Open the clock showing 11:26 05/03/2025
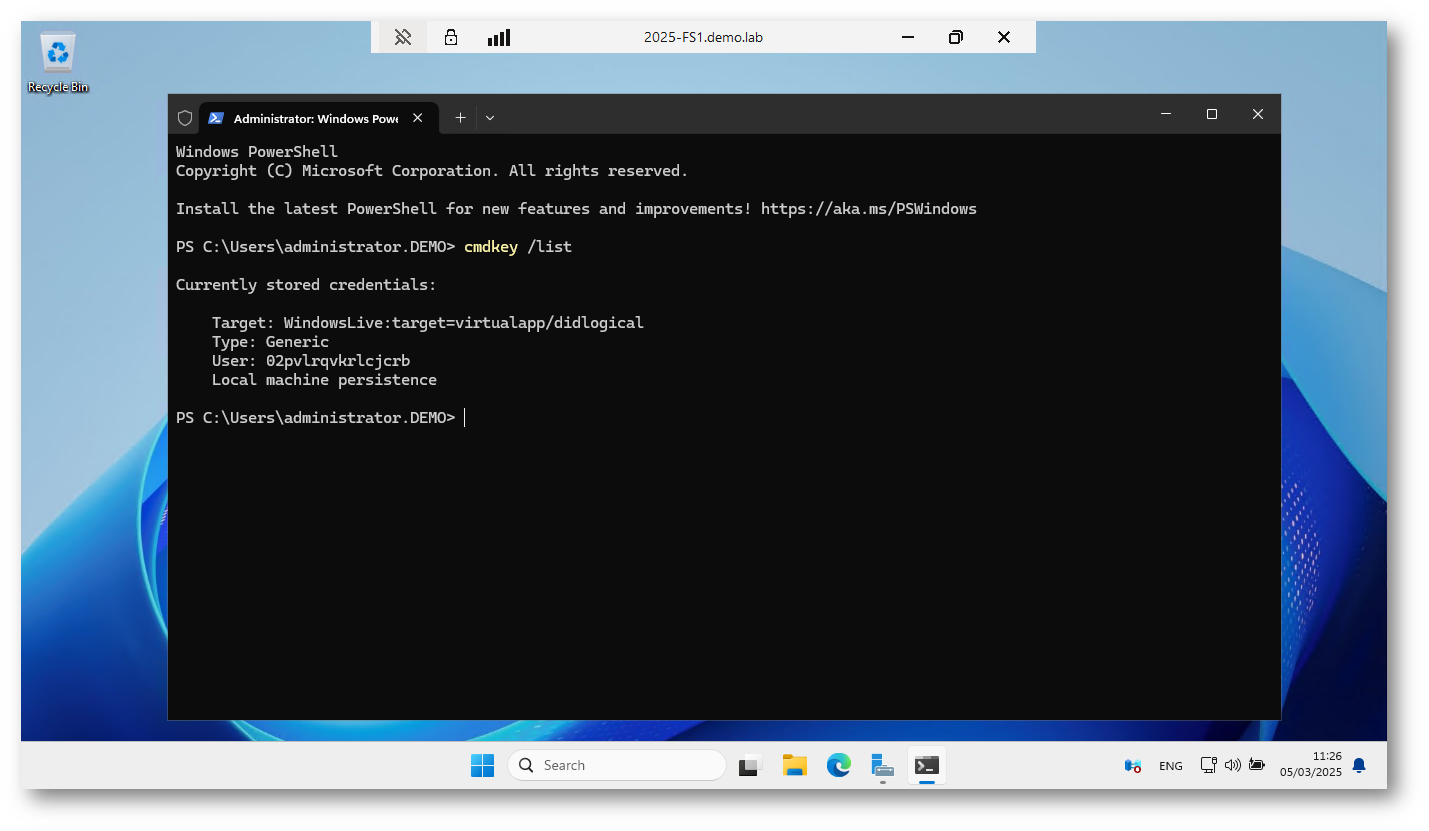 (x=1310, y=765)
